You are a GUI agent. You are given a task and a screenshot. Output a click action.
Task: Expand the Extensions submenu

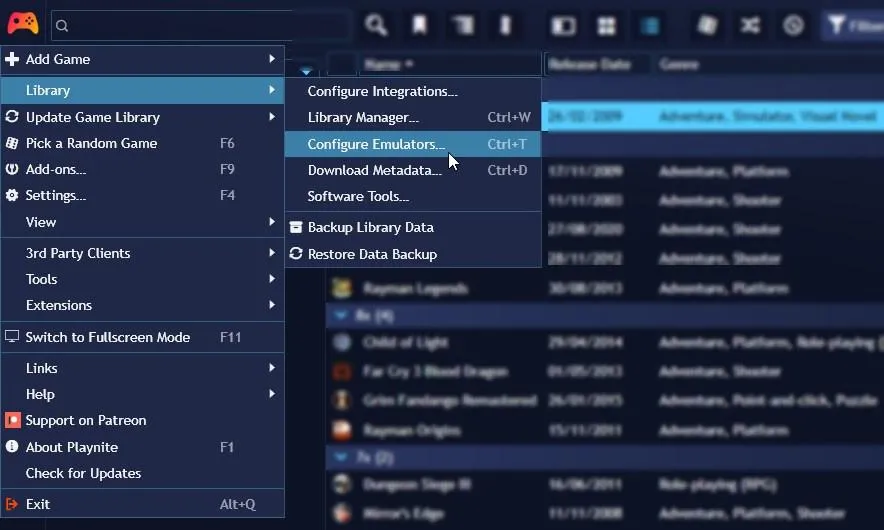tap(142, 305)
